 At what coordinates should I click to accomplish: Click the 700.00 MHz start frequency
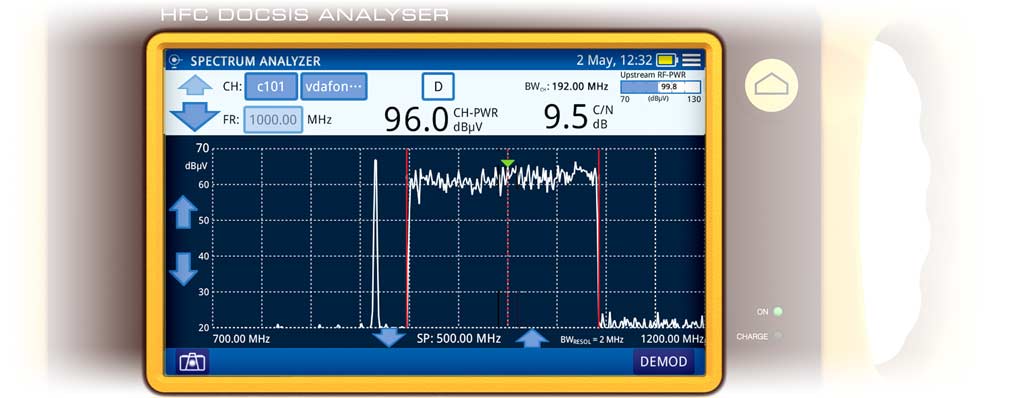point(241,339)
